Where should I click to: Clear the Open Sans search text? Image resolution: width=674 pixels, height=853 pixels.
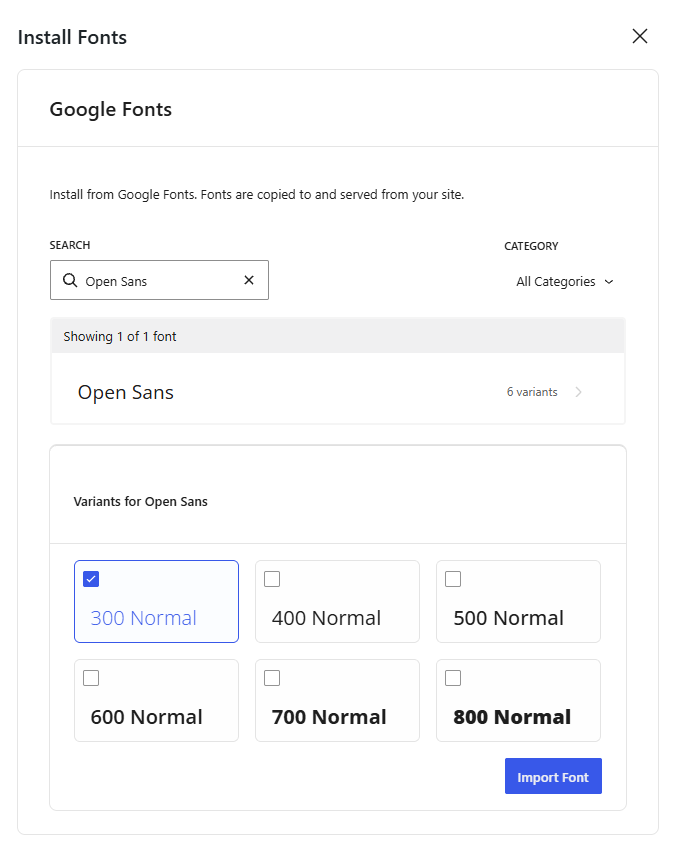pyautogui.click(x=249, y=280)
